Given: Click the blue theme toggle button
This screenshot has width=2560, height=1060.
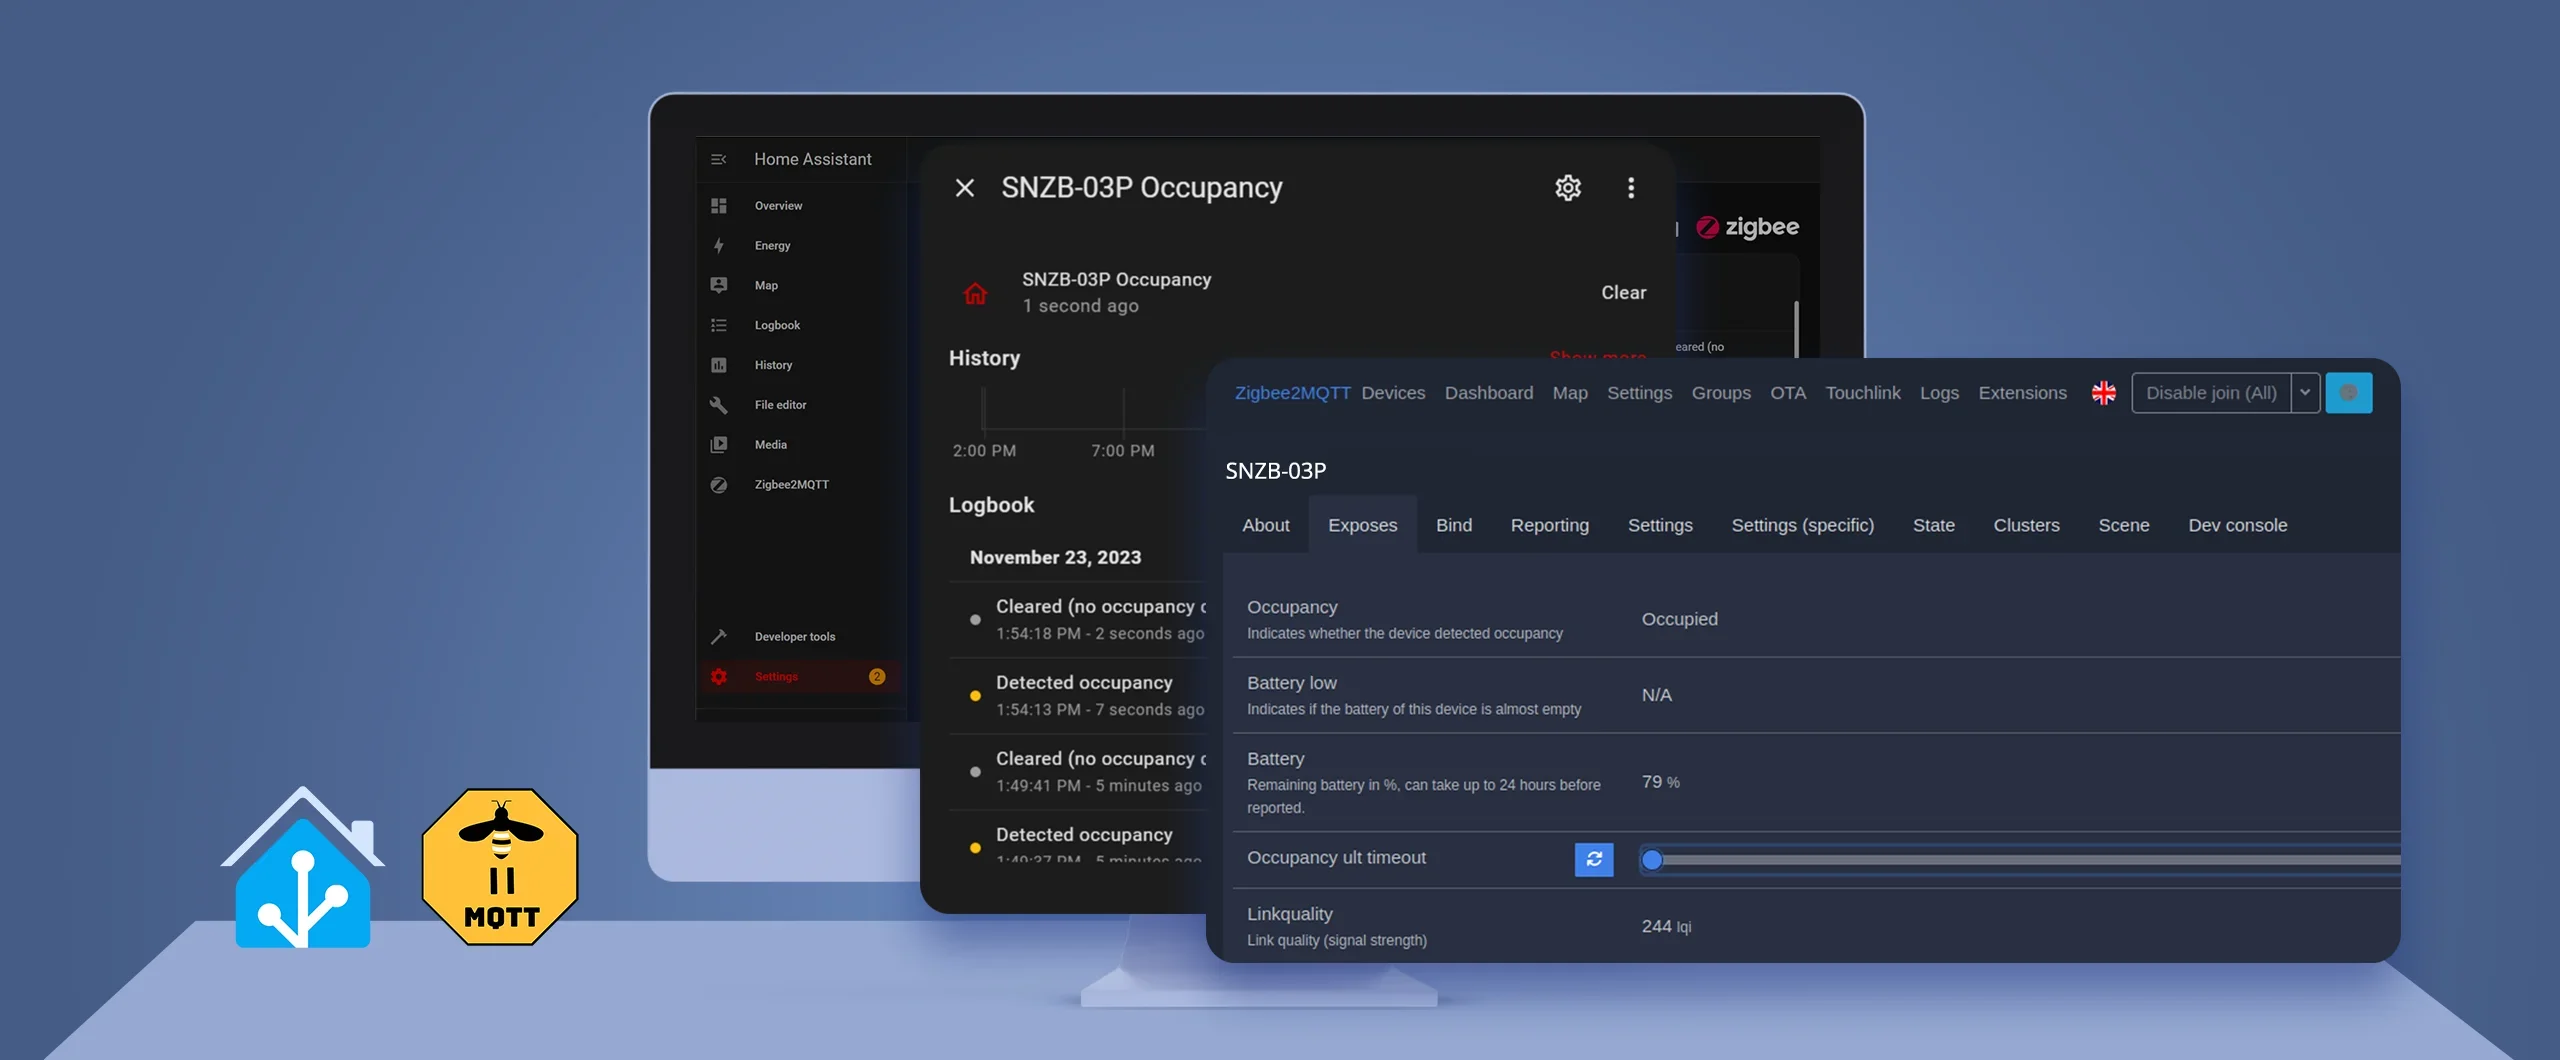Looking at the screenshot, I should (x=2348, y=393).
